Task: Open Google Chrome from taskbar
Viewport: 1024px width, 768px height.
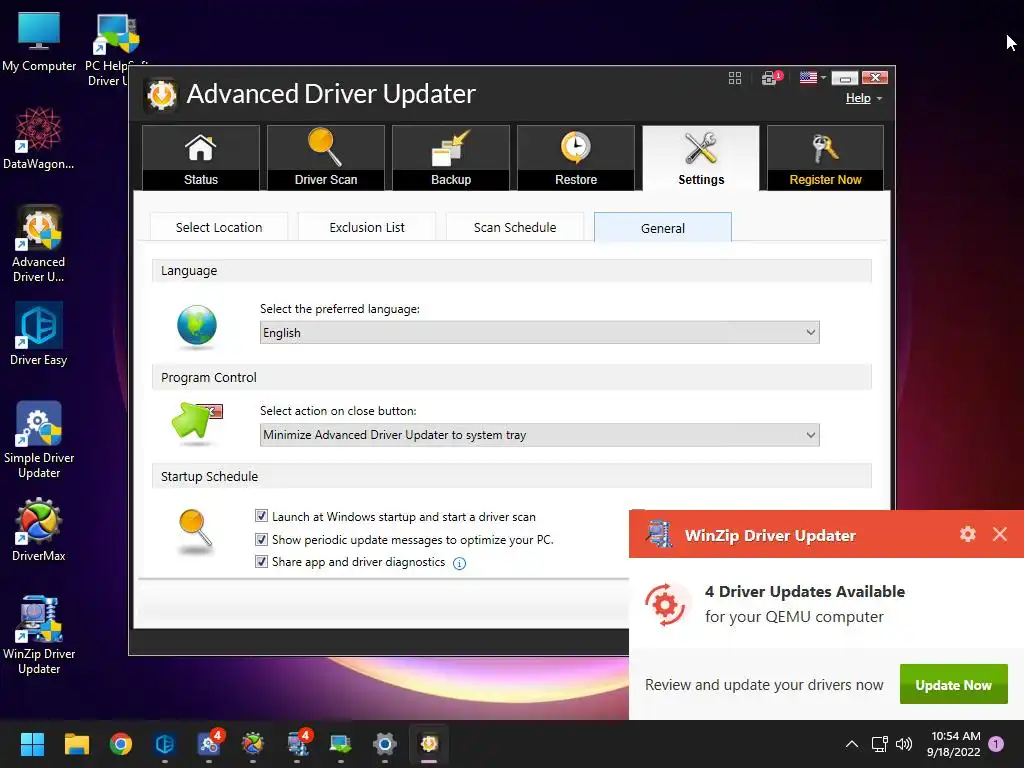Action: (x=121, y=744)
